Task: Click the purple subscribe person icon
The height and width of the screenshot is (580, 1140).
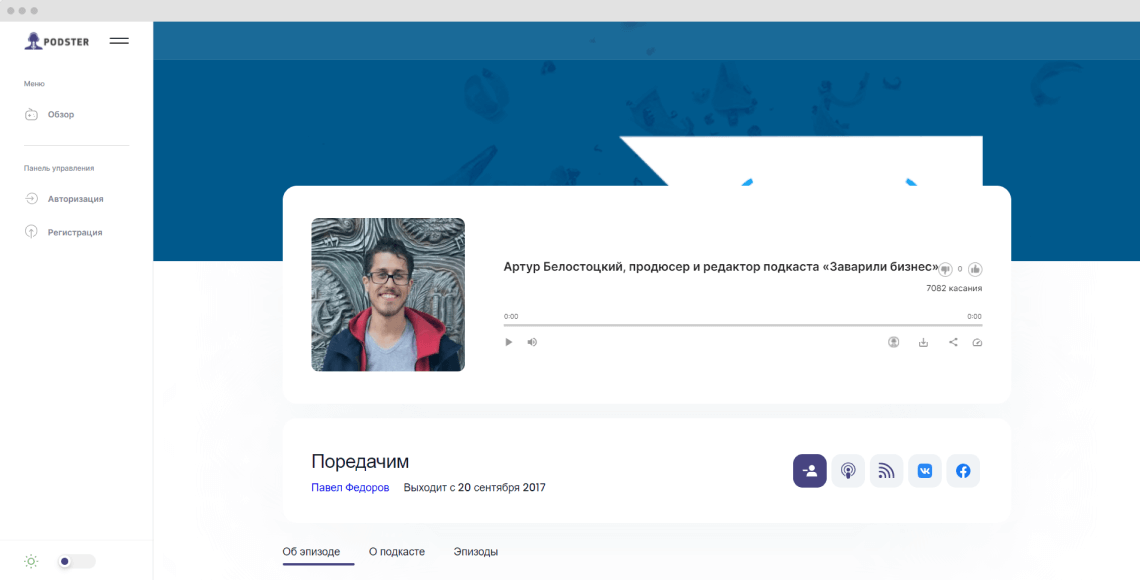Action: tap(809, 470)
